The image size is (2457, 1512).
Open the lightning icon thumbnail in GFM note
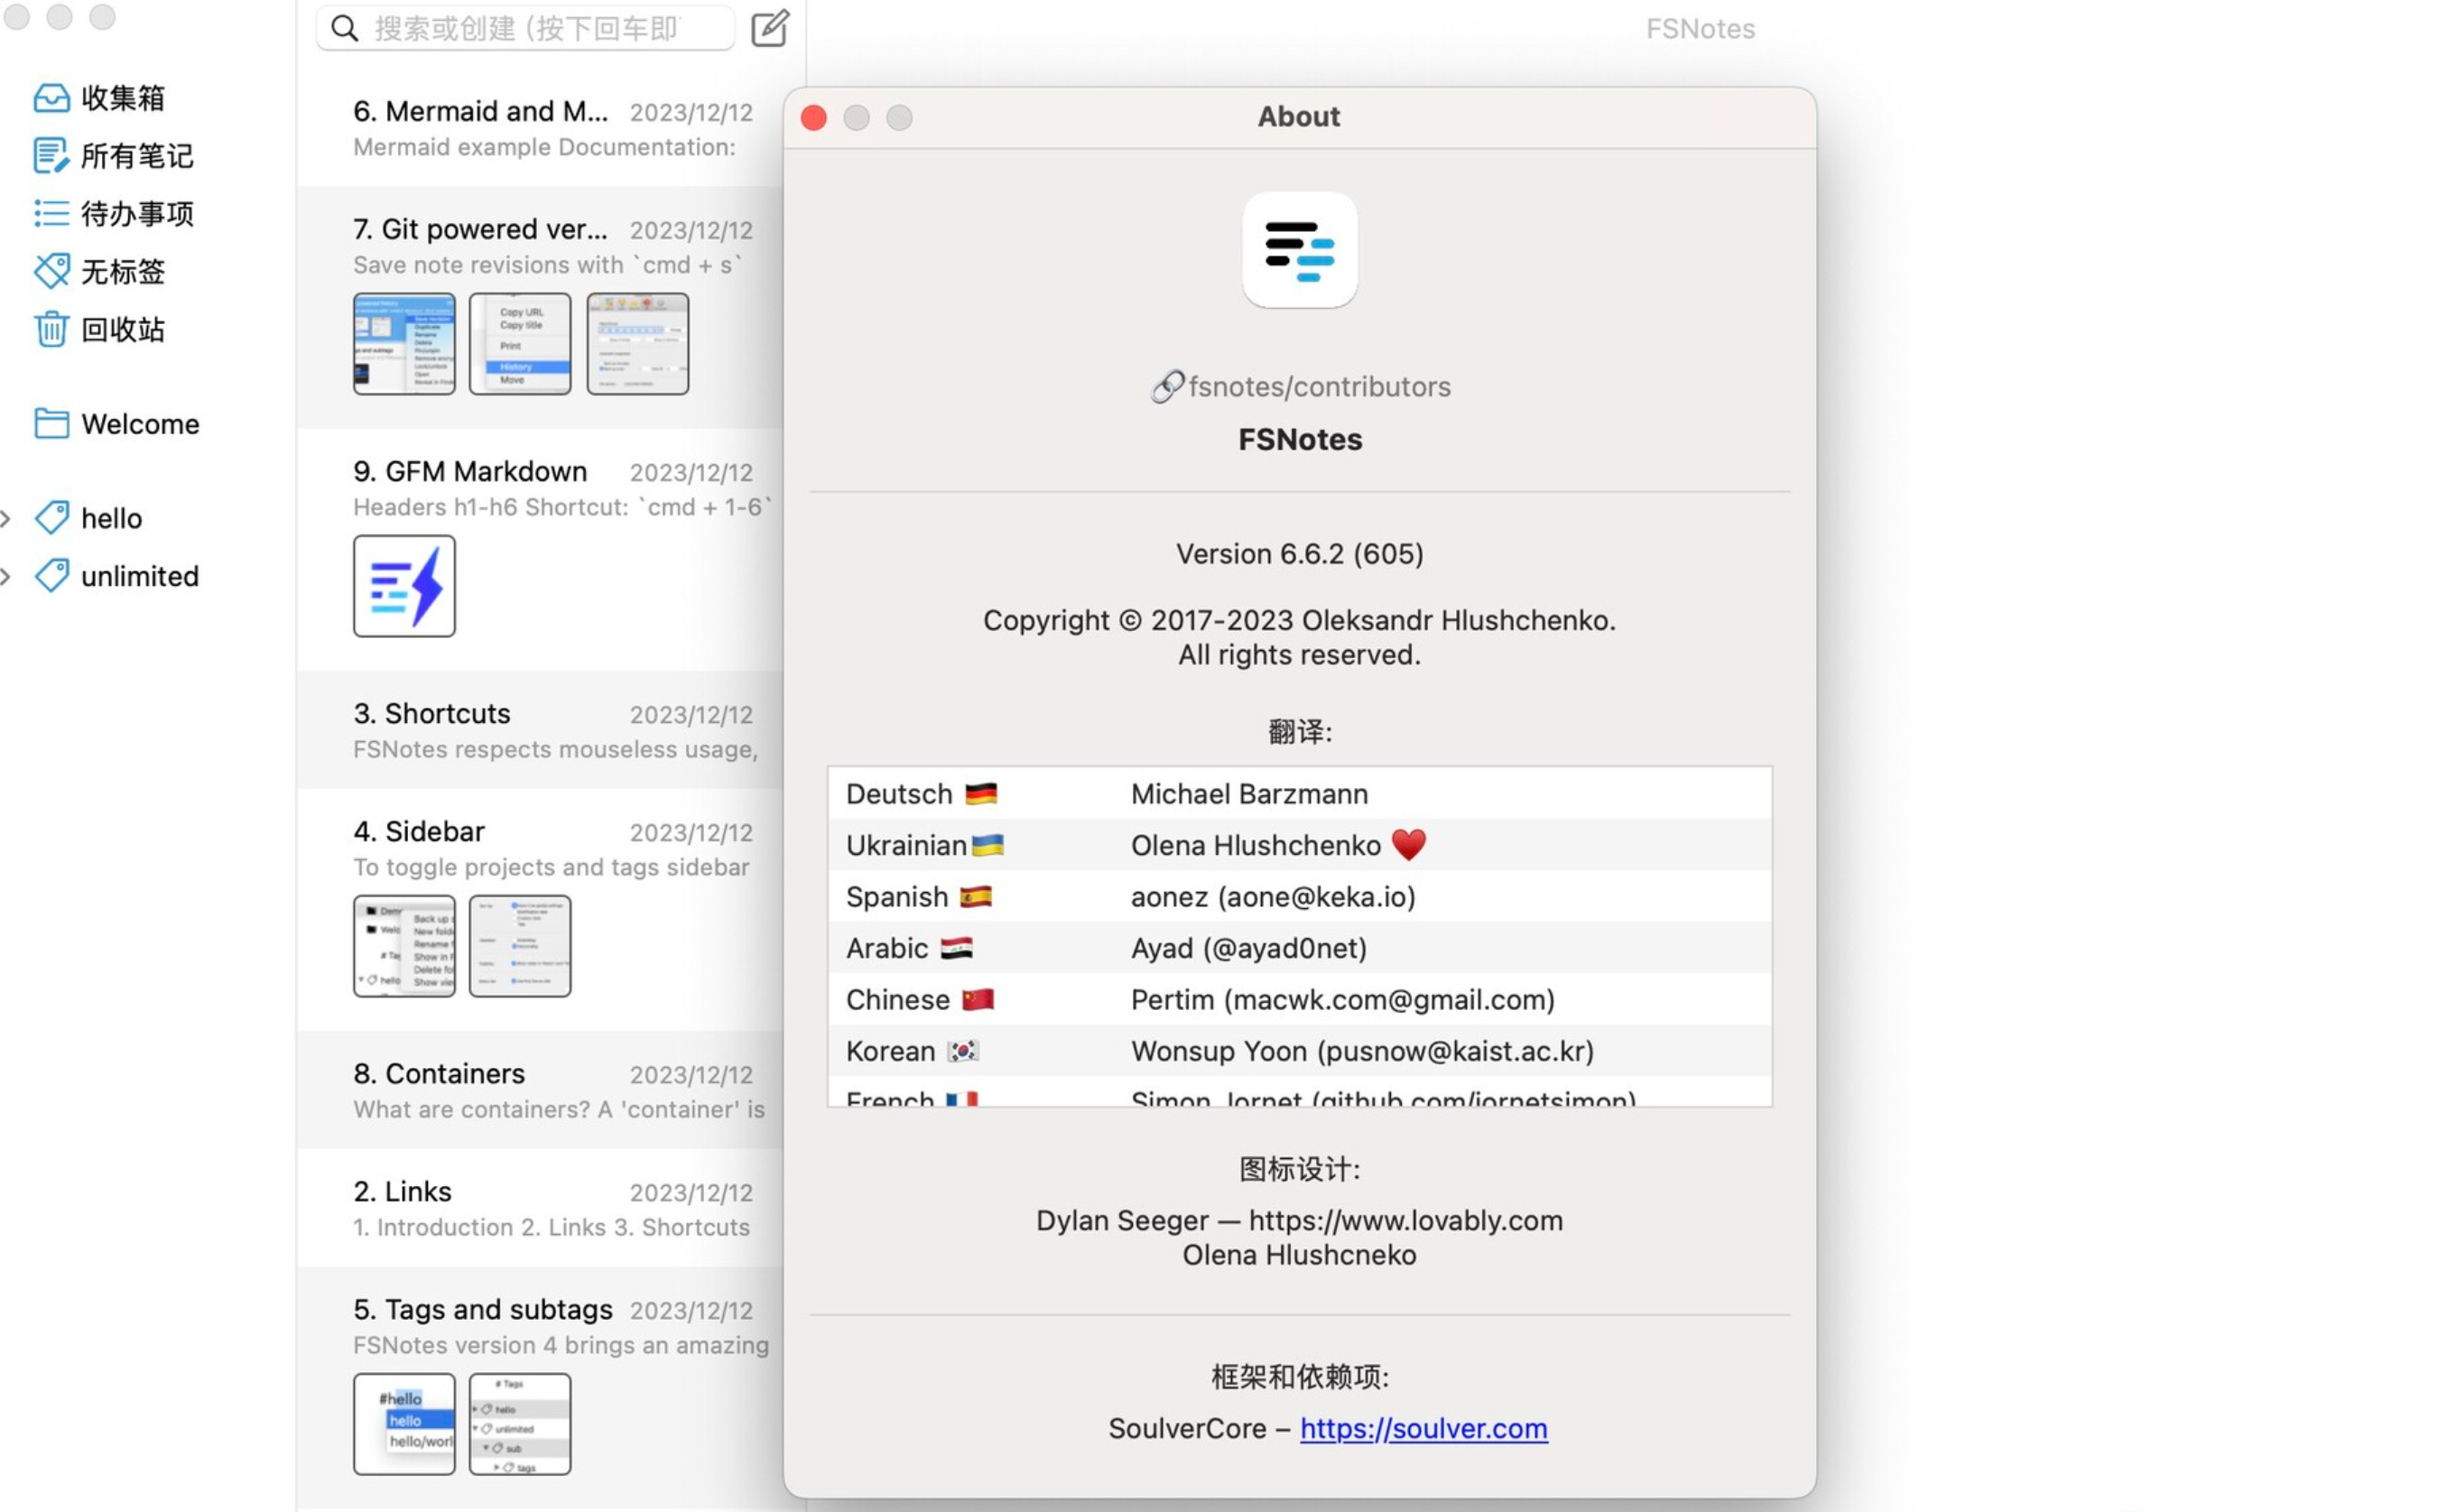404,586
